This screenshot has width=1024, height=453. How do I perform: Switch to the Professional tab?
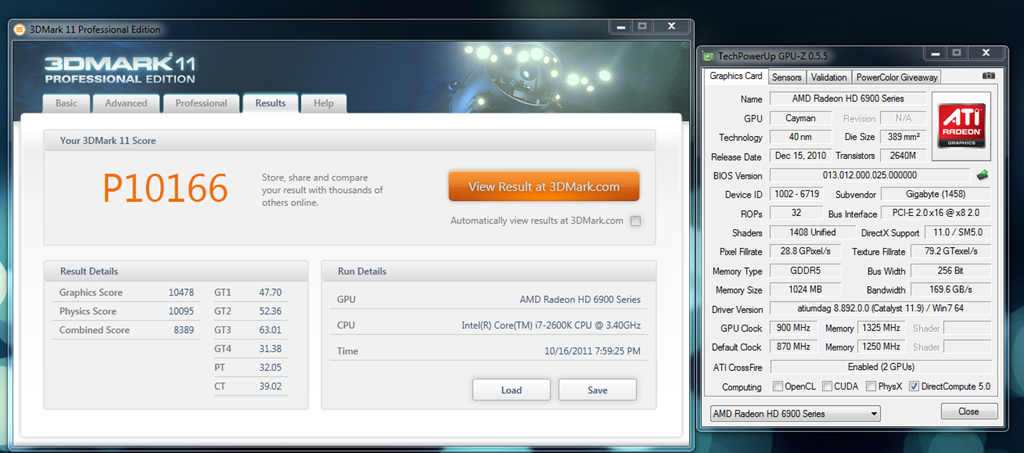(201, 103)
